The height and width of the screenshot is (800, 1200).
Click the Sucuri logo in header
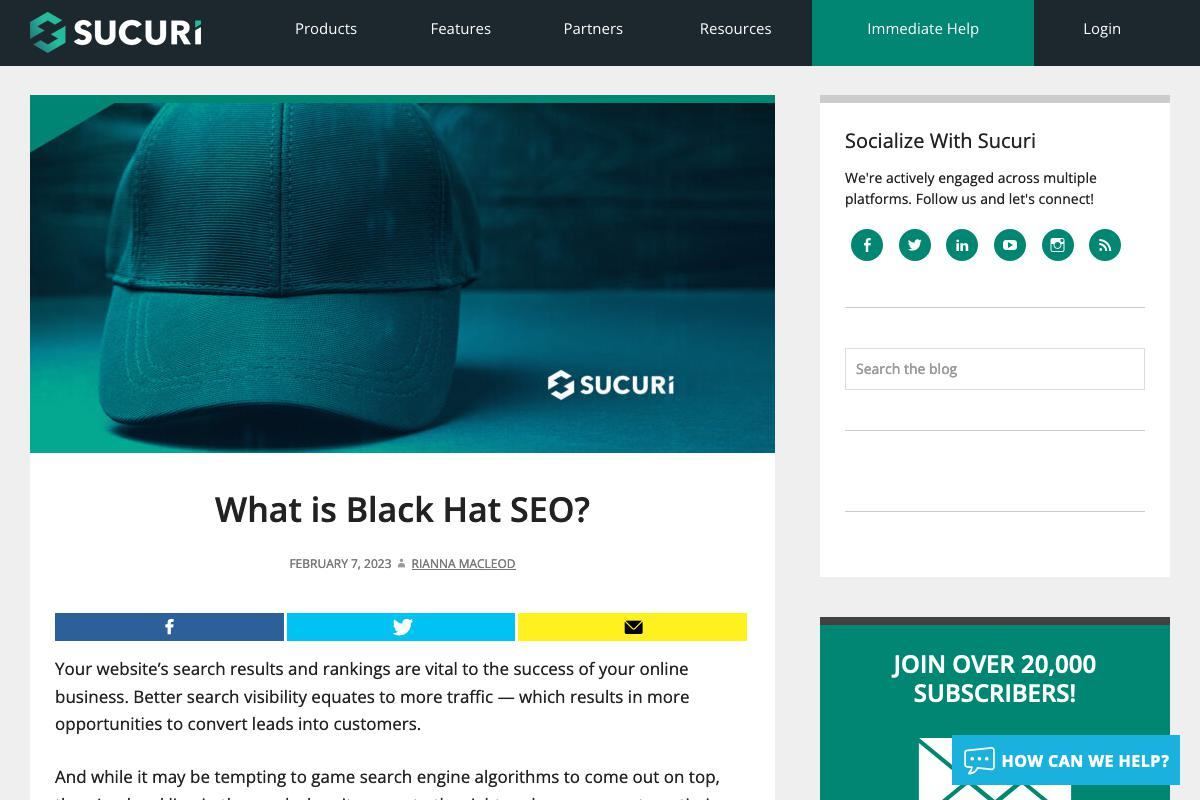click(116, 32)
